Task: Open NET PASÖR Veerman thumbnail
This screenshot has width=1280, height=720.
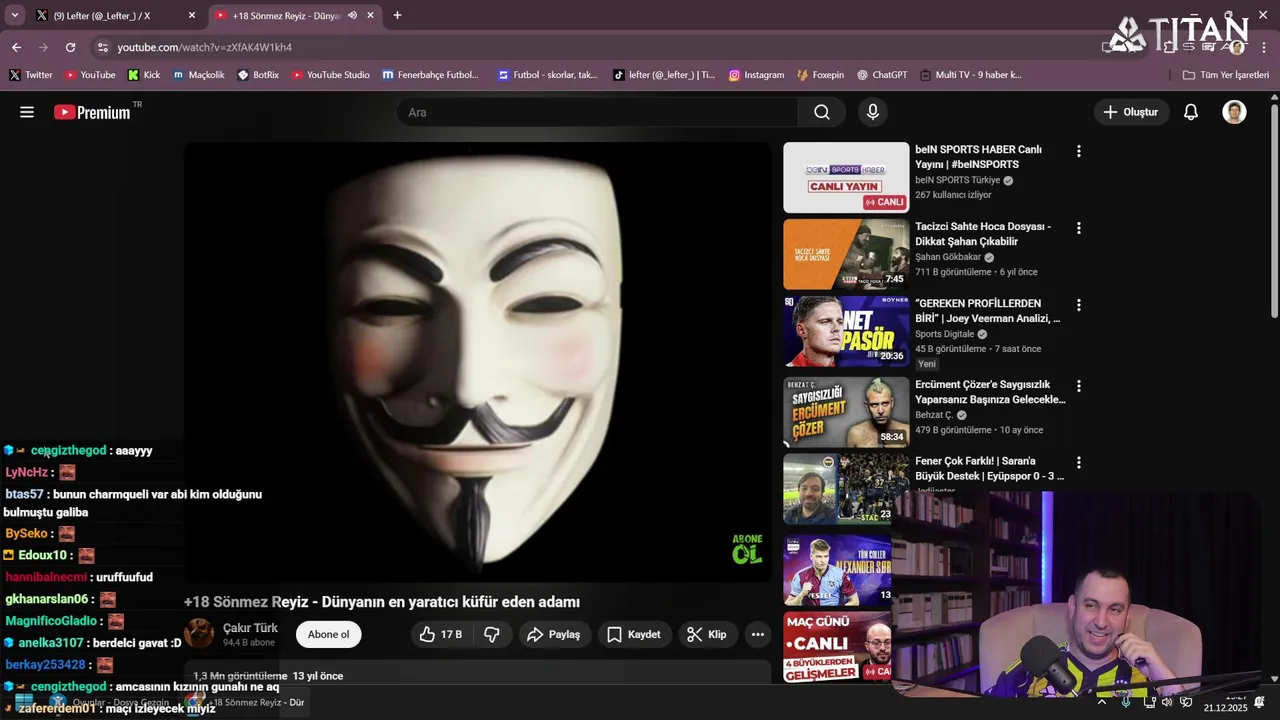Action: click(846, 331)
